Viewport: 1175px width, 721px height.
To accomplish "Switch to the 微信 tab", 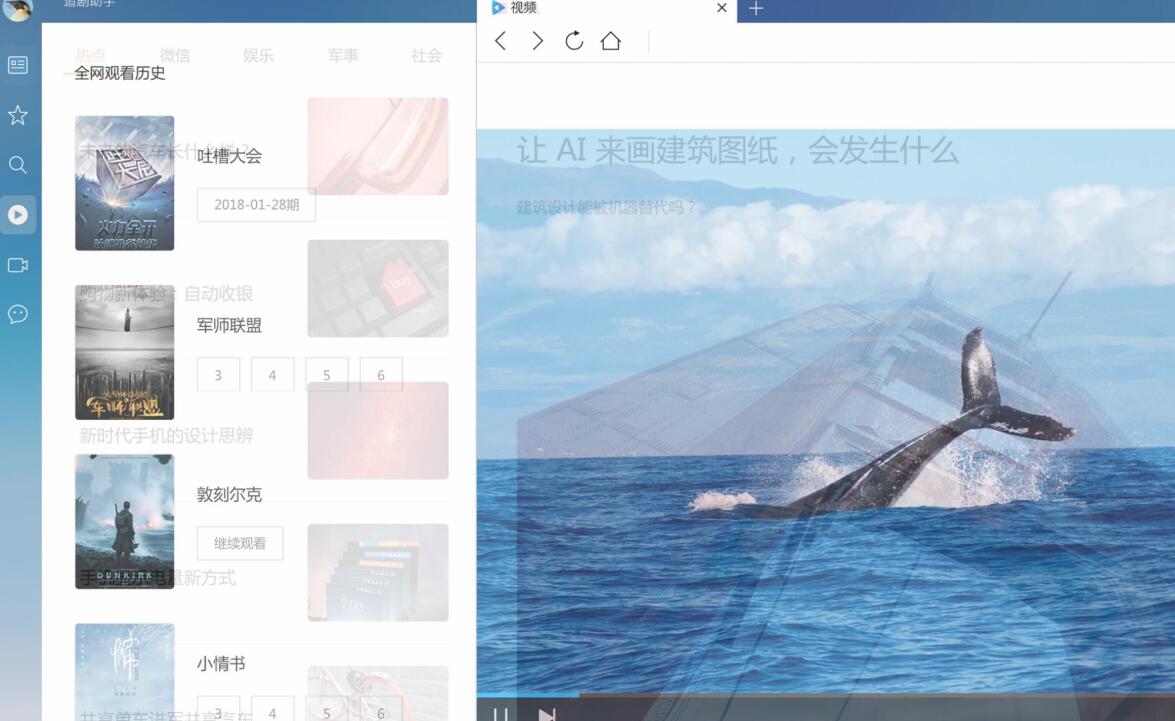I will (x=175, y=55).
